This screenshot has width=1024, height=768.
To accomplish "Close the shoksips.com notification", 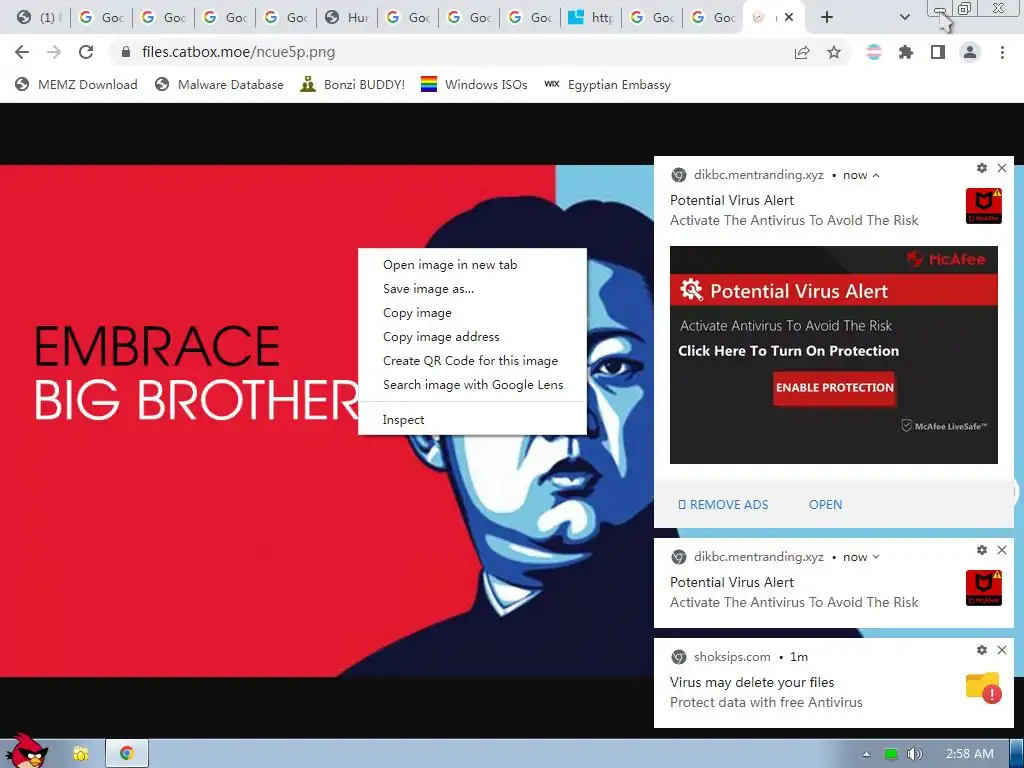I will point(1002,650).
